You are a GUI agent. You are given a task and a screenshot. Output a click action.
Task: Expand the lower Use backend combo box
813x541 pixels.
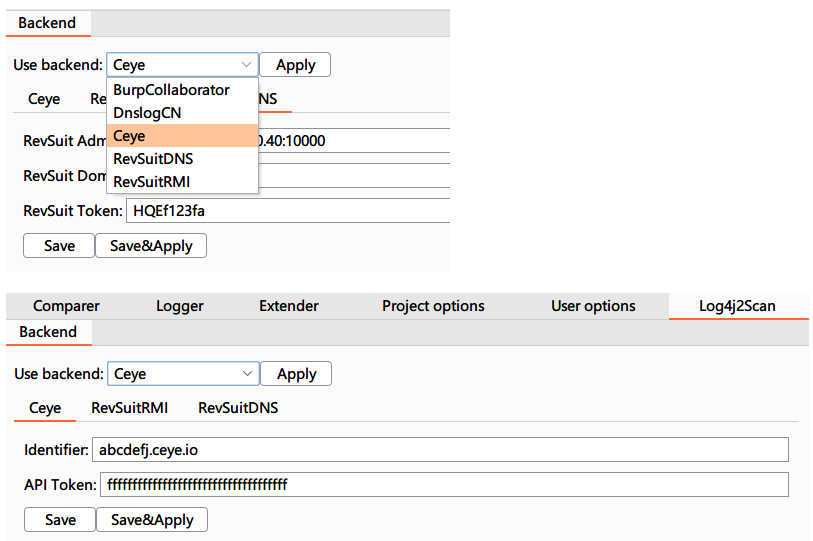tap(183, 373)
